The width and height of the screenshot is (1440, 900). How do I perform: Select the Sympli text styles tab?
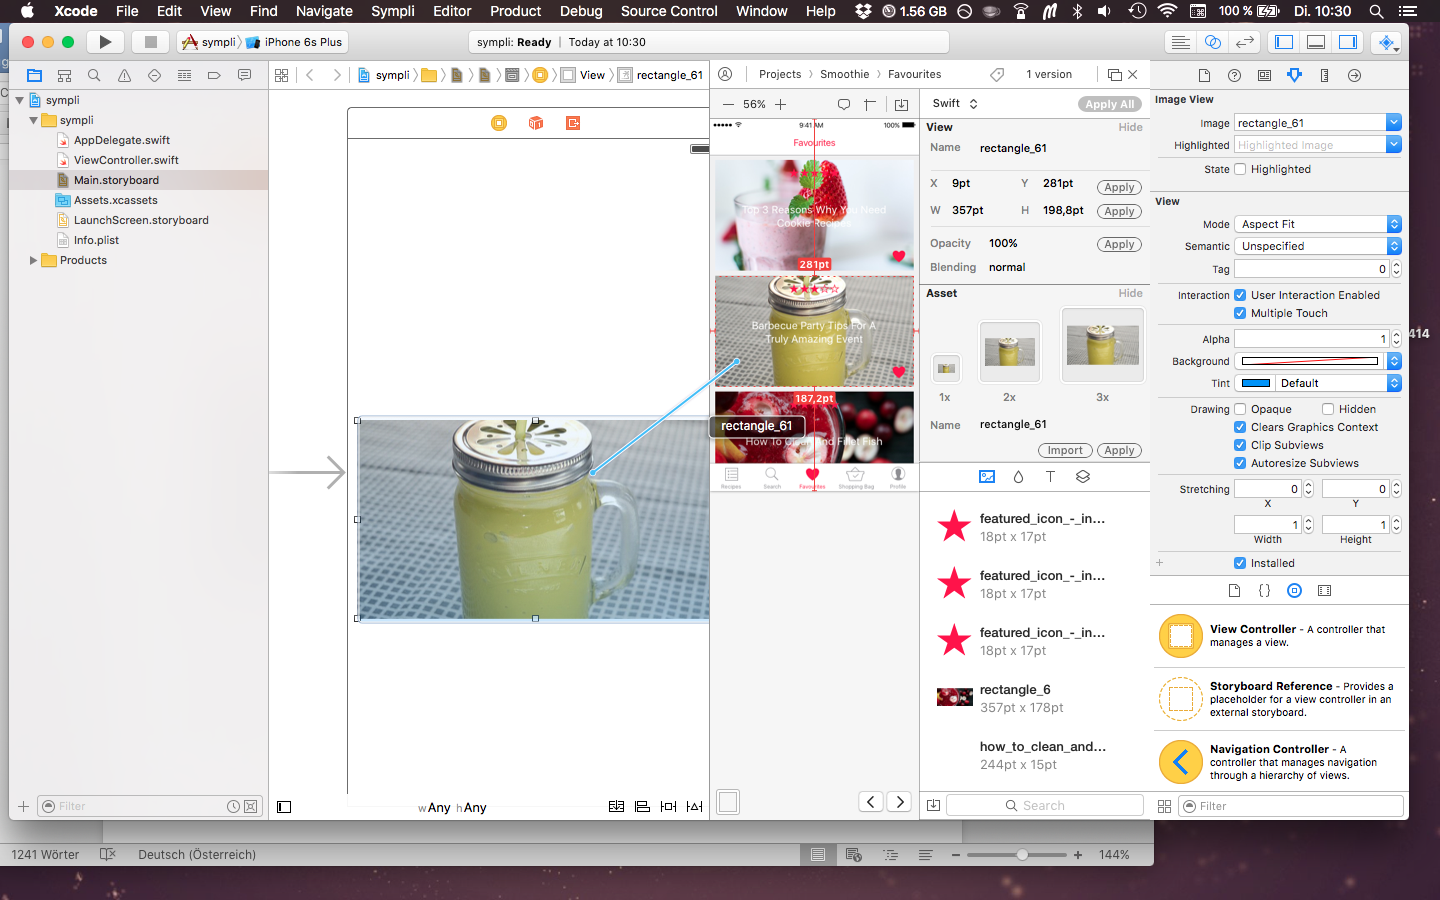[x=1050, y=477]
